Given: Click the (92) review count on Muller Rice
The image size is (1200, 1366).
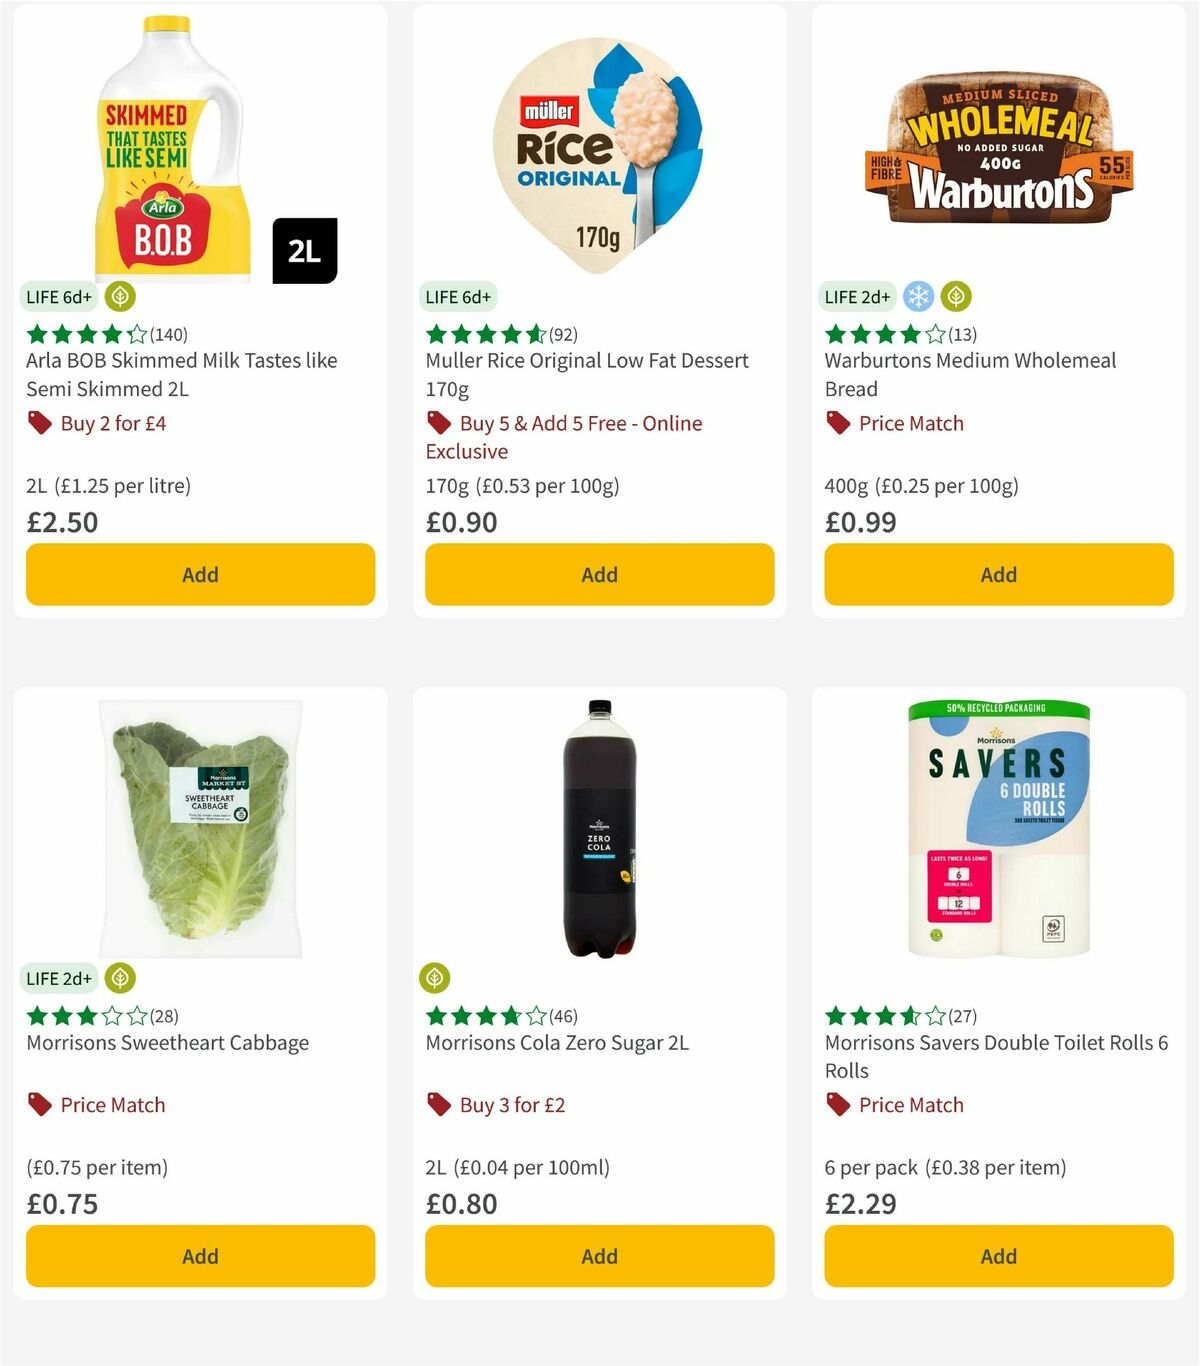Looking at the screenshot, I should [x=563, y=335].
